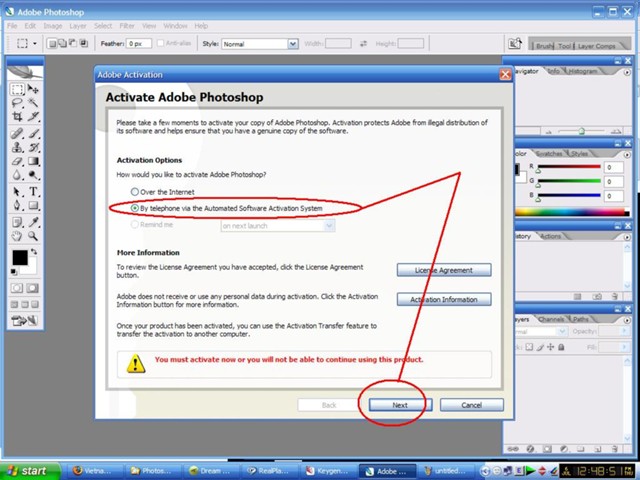
Task: Open the File Browser icon in options bar
Action: (515, 43)
